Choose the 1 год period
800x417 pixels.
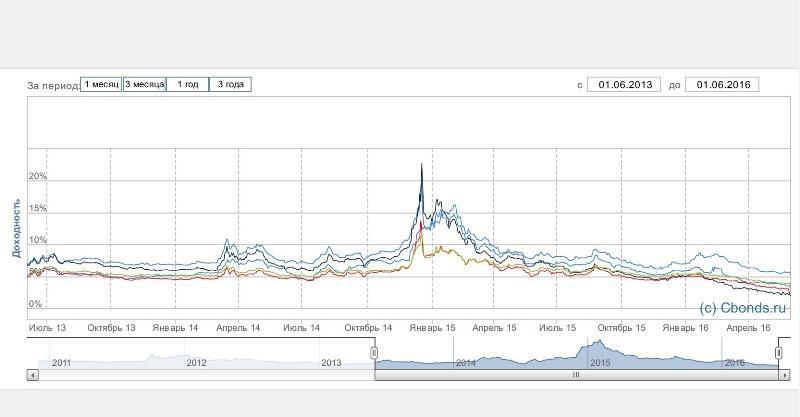[188, 84]
